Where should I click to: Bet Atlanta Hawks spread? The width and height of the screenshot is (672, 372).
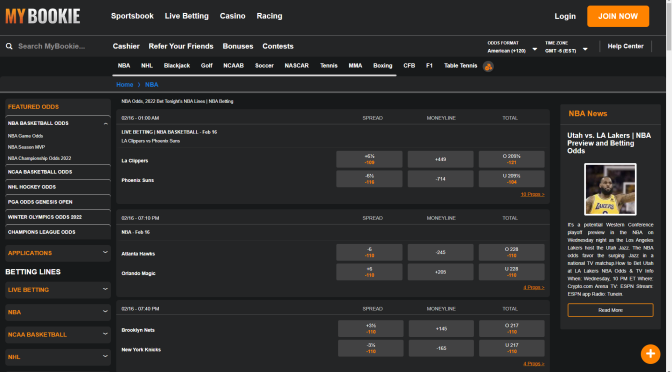369,252
